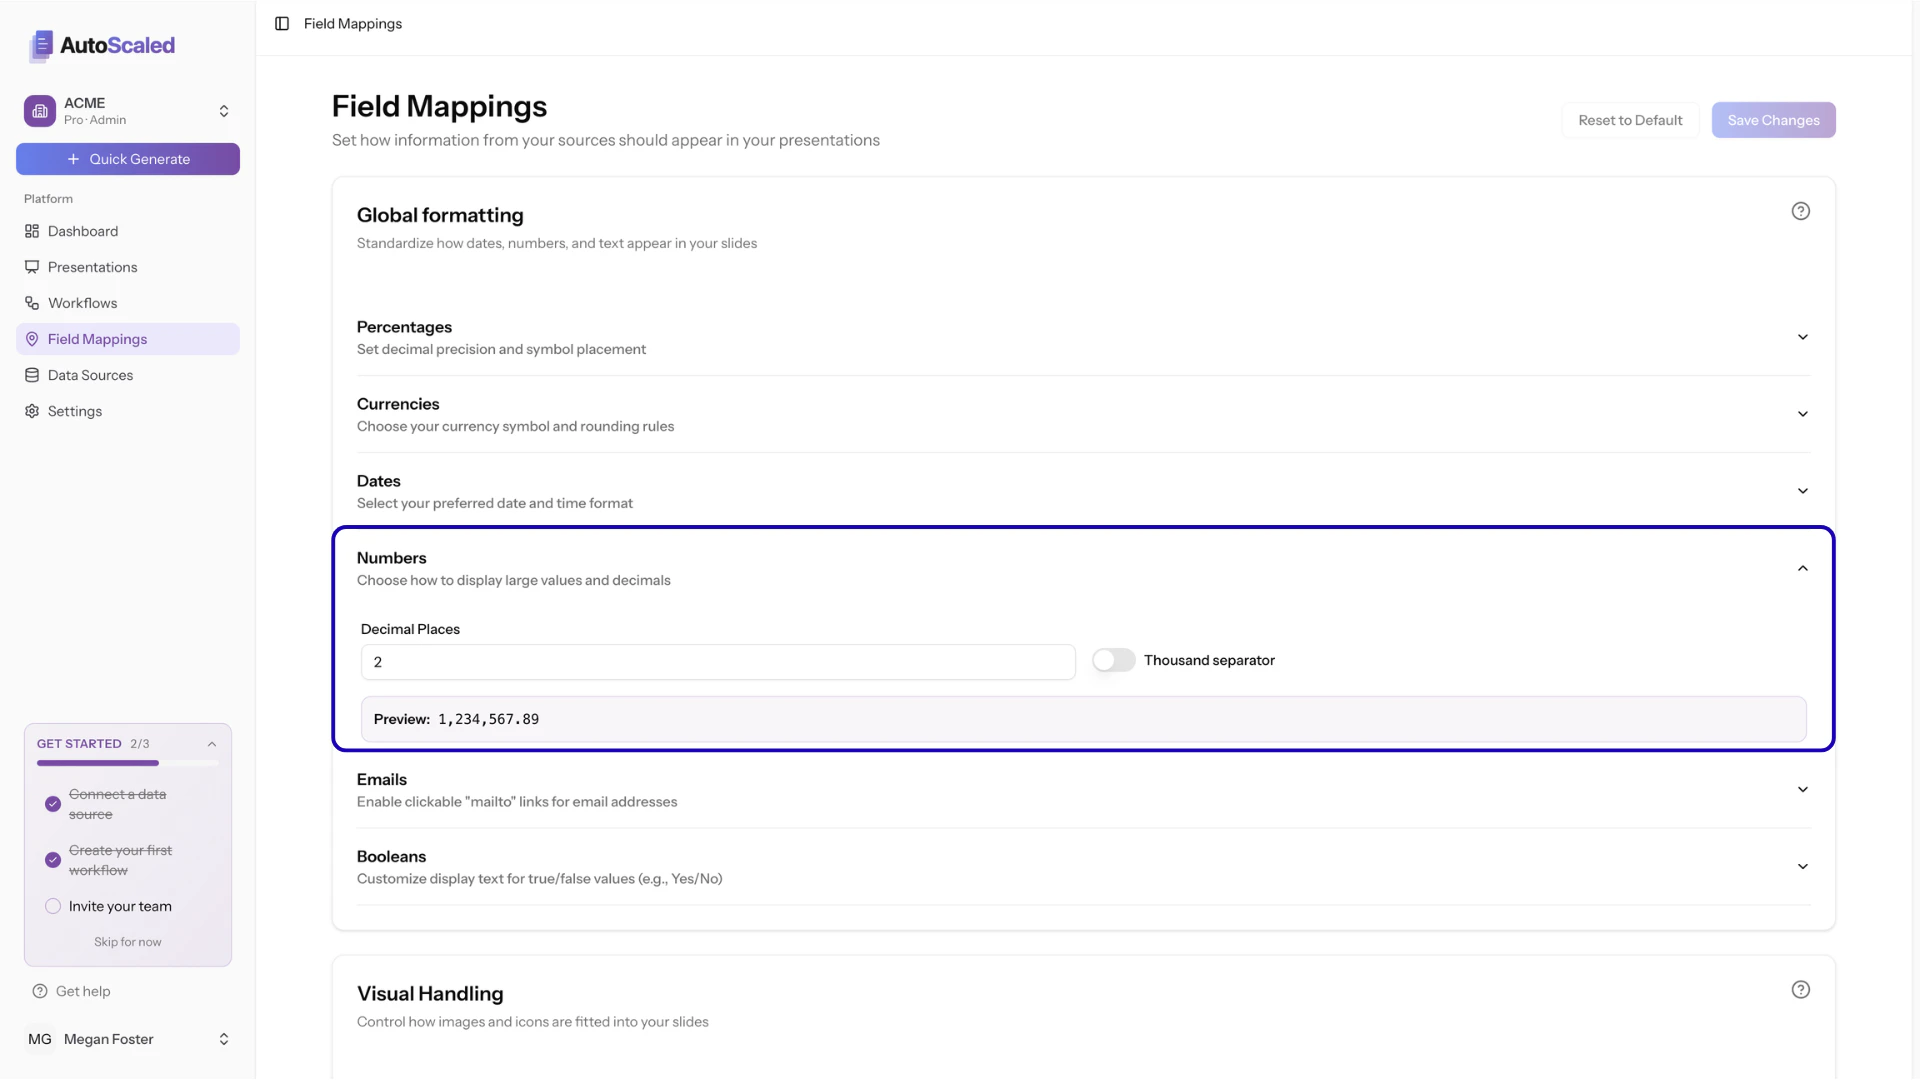The height and width of the screenshot is (1080, 1920).
Task: Expand the Currencies section
Action: coord(1802,414)
